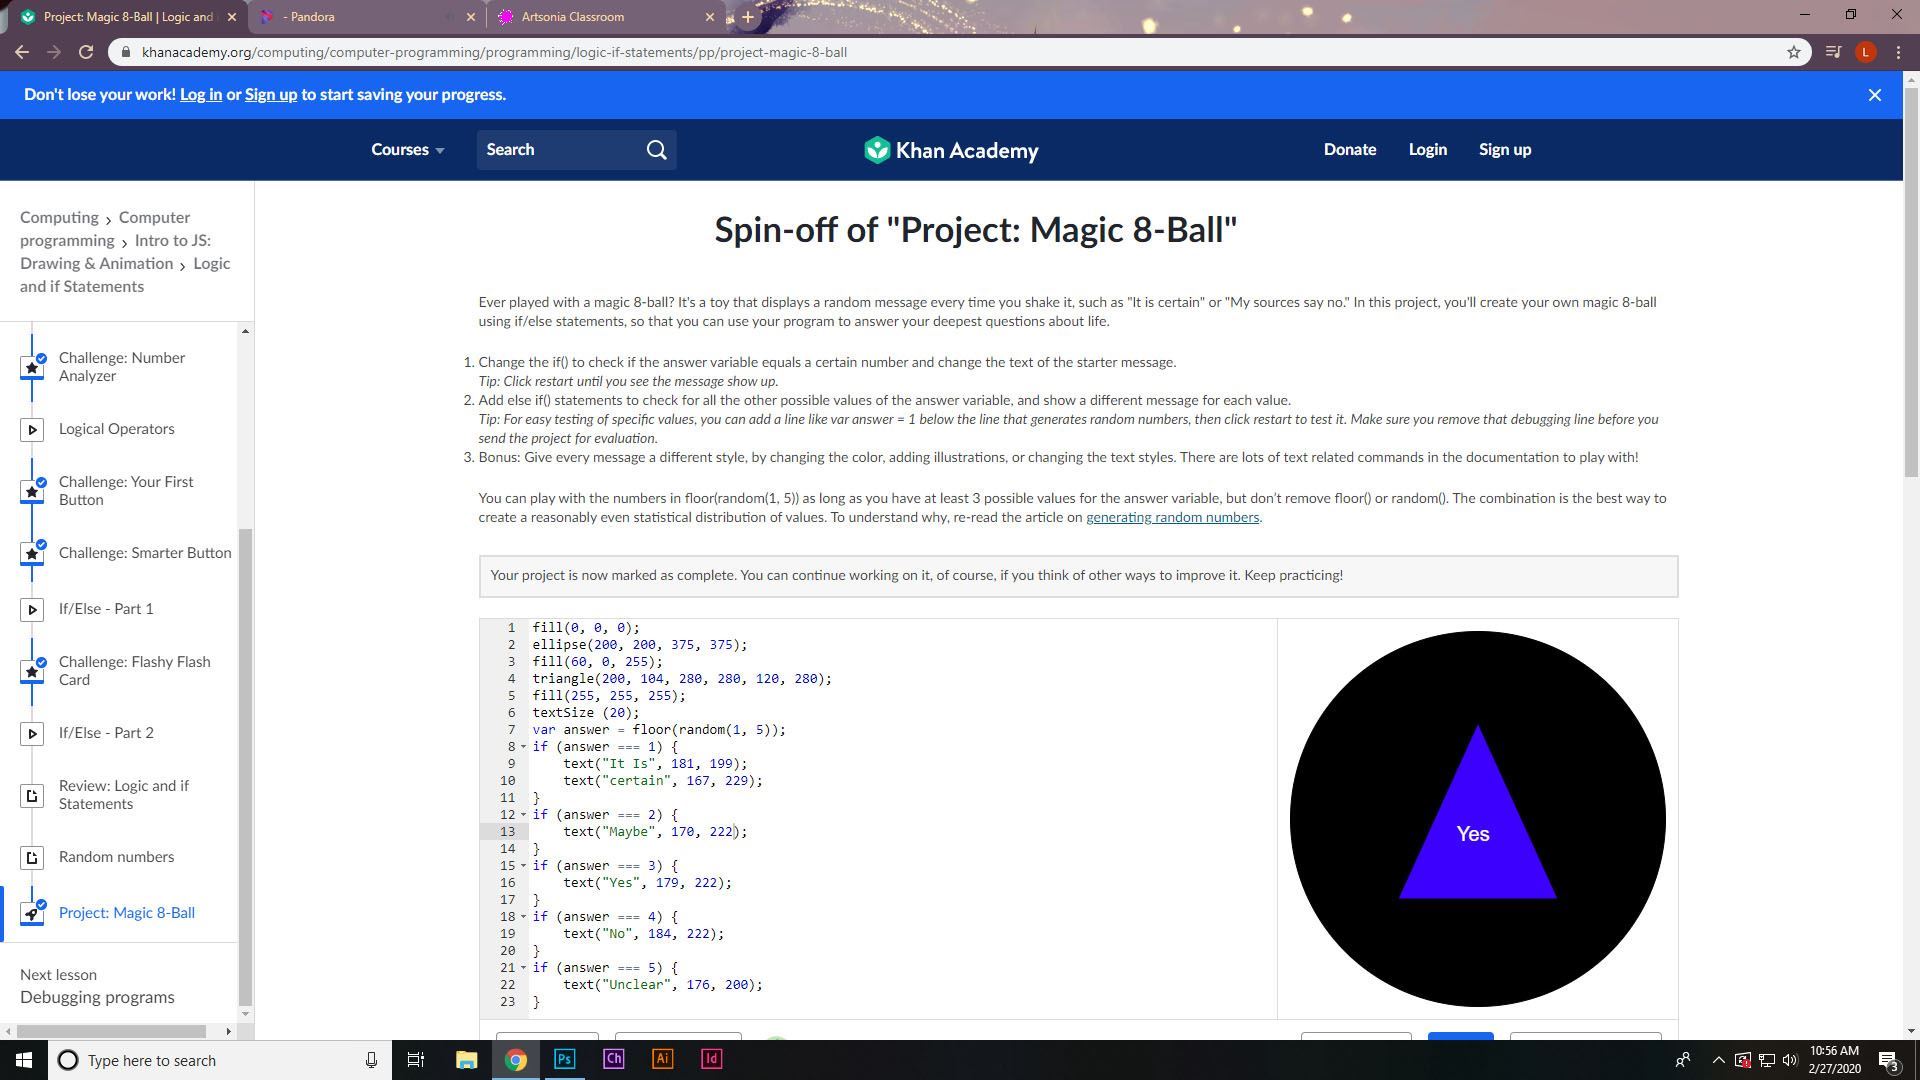This screenshot has width=1920, height=1080.
Task: Open Photoshop from the taskbar
Action: 564,1059
